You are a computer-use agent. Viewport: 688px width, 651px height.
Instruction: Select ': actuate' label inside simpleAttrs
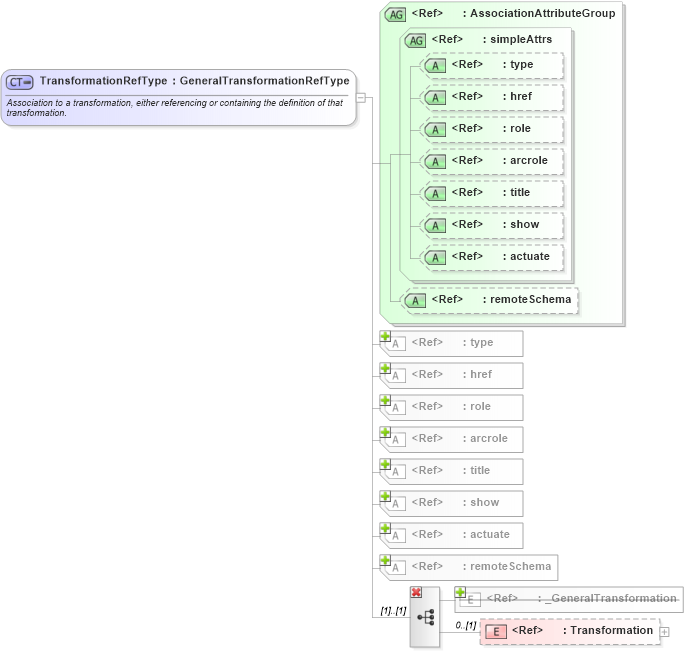click(526, 256)
